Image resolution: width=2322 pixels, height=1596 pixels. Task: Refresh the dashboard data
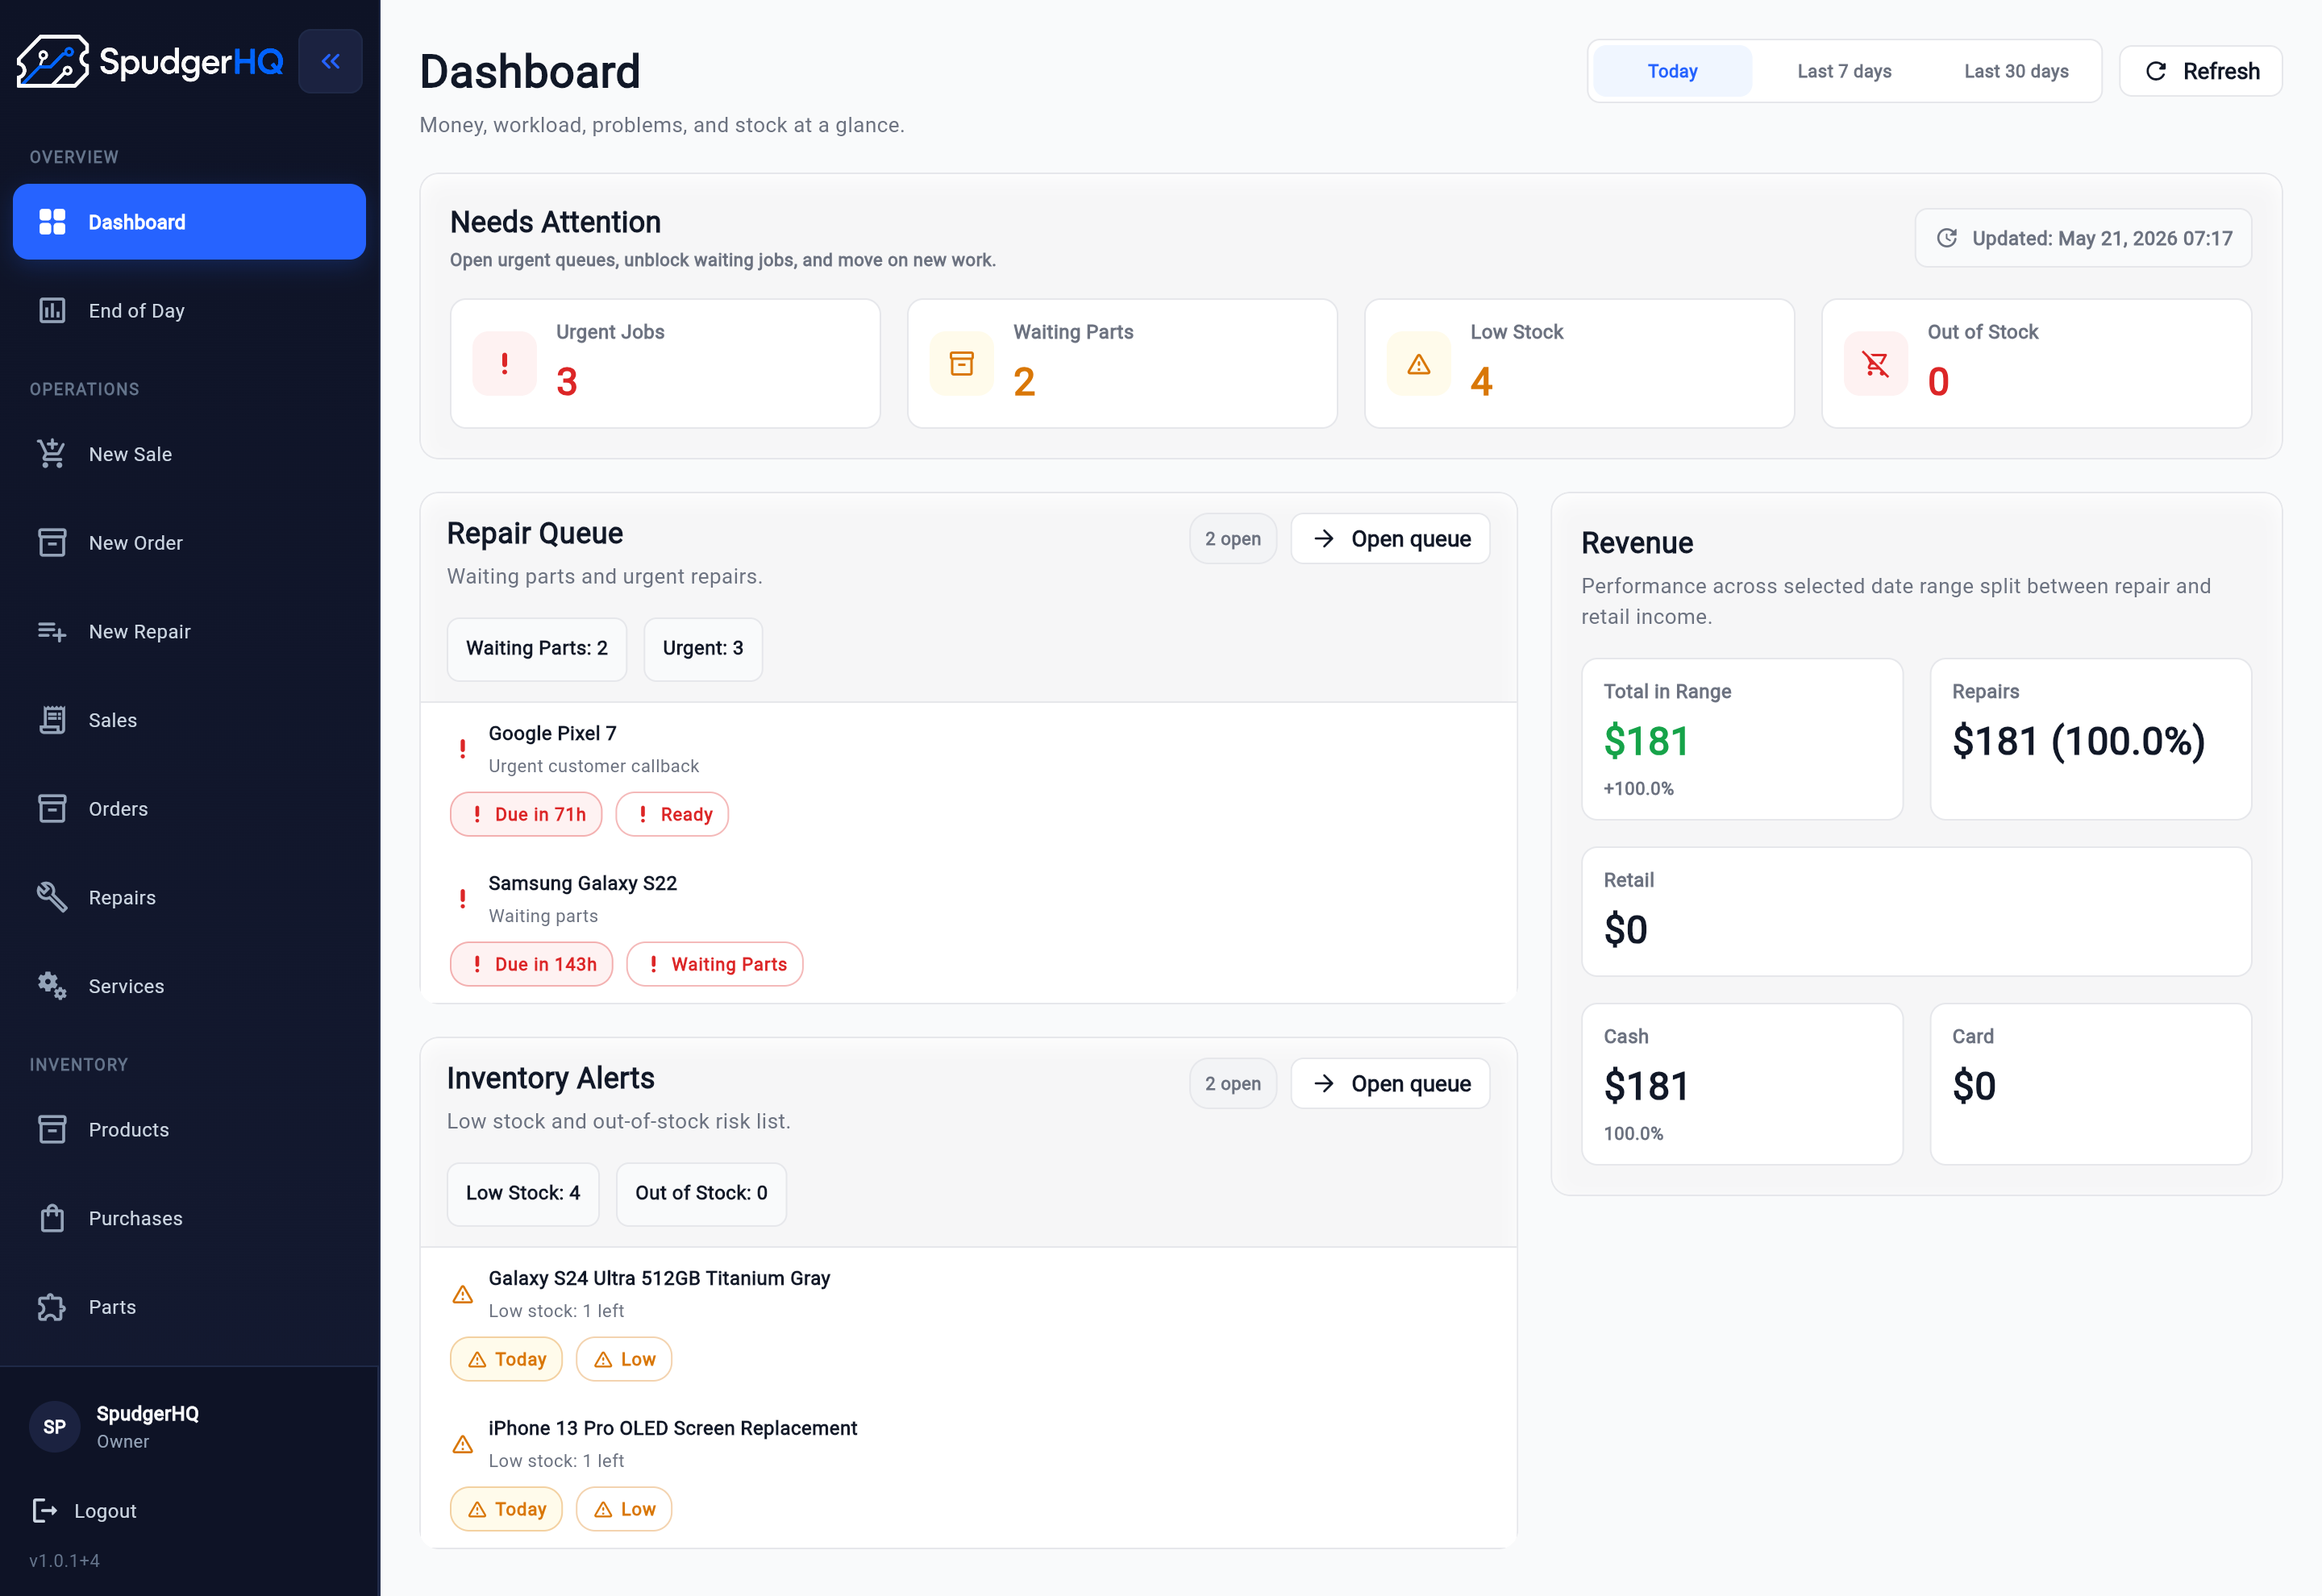[2200, 71]
